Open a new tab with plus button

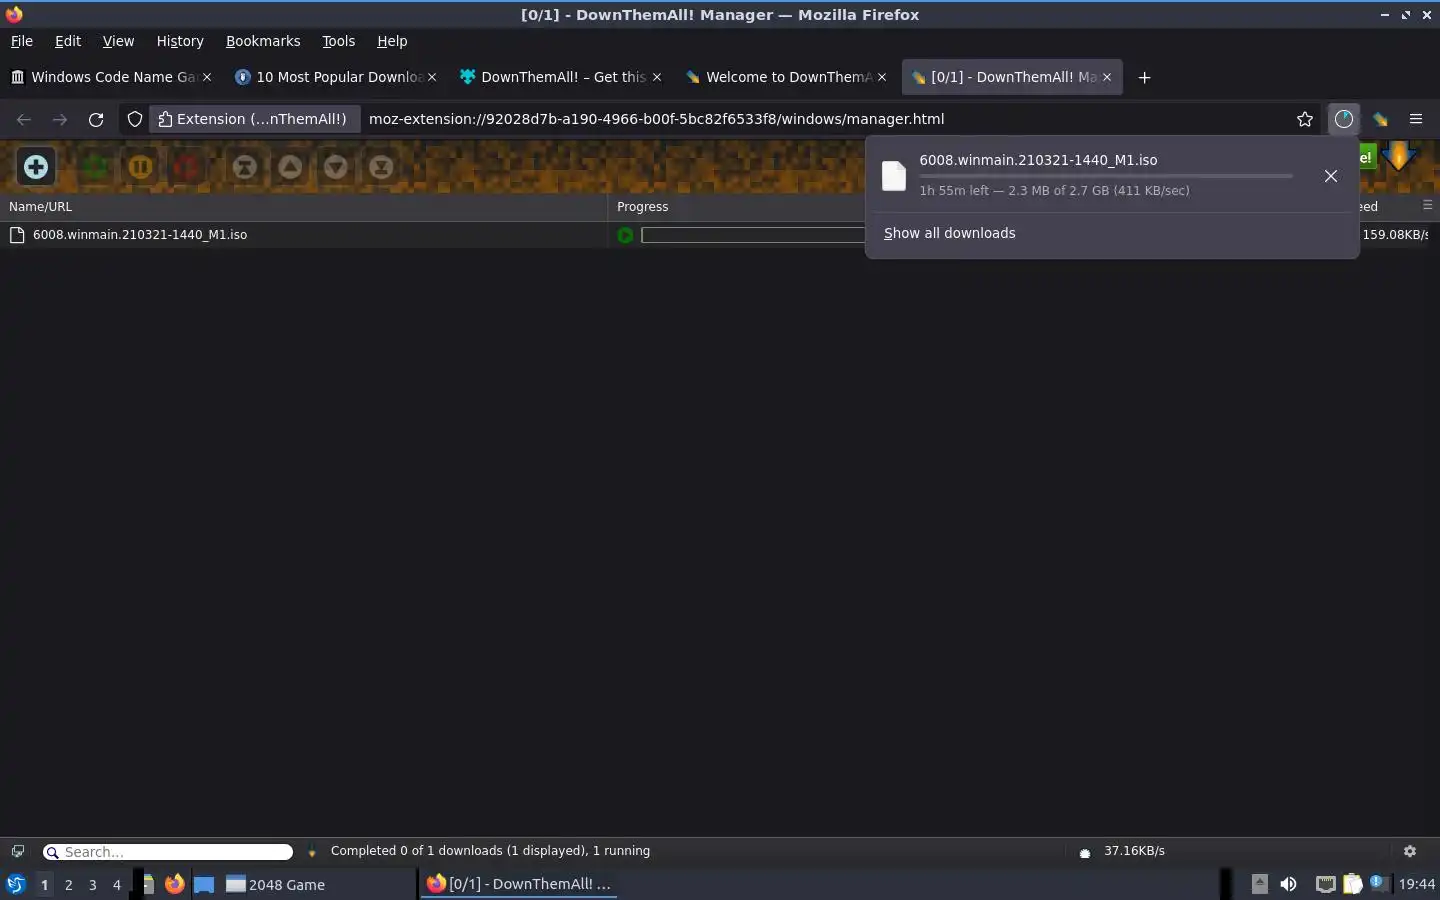[1145, 77]
